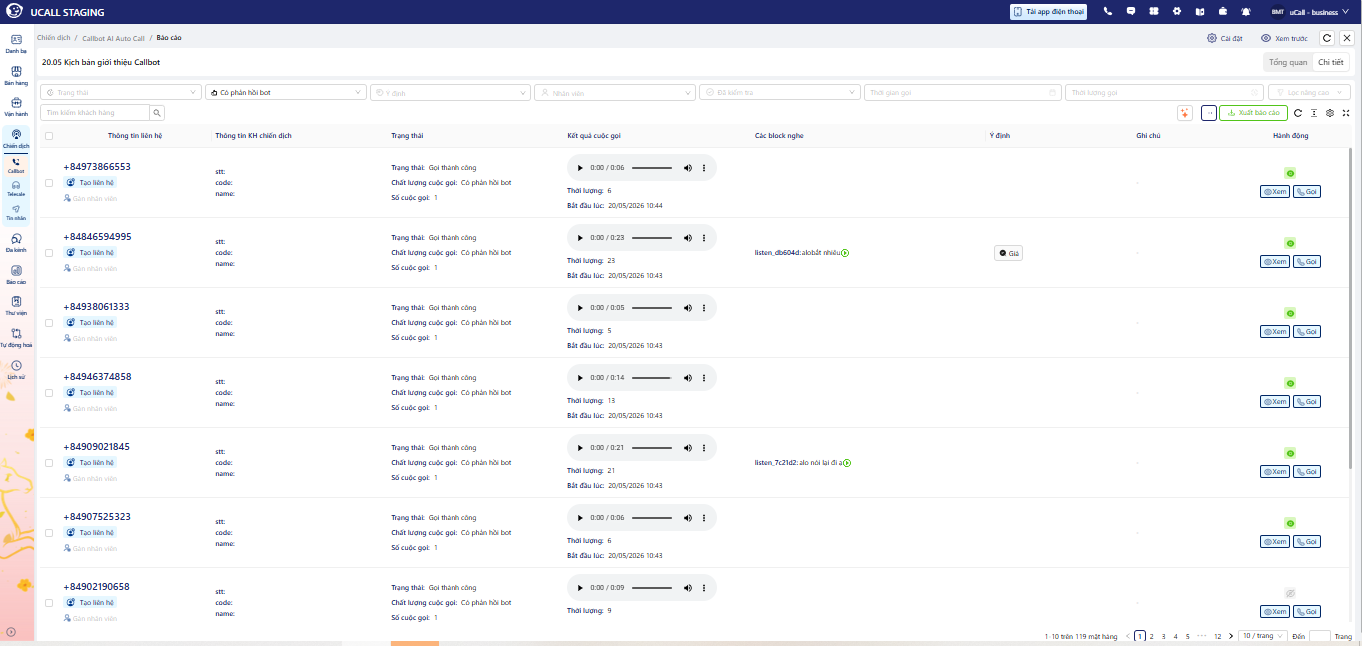This screenshot has width=1362, height=646.
Task: Play the audio for +84938061333 call
Action: pos(580,308)
